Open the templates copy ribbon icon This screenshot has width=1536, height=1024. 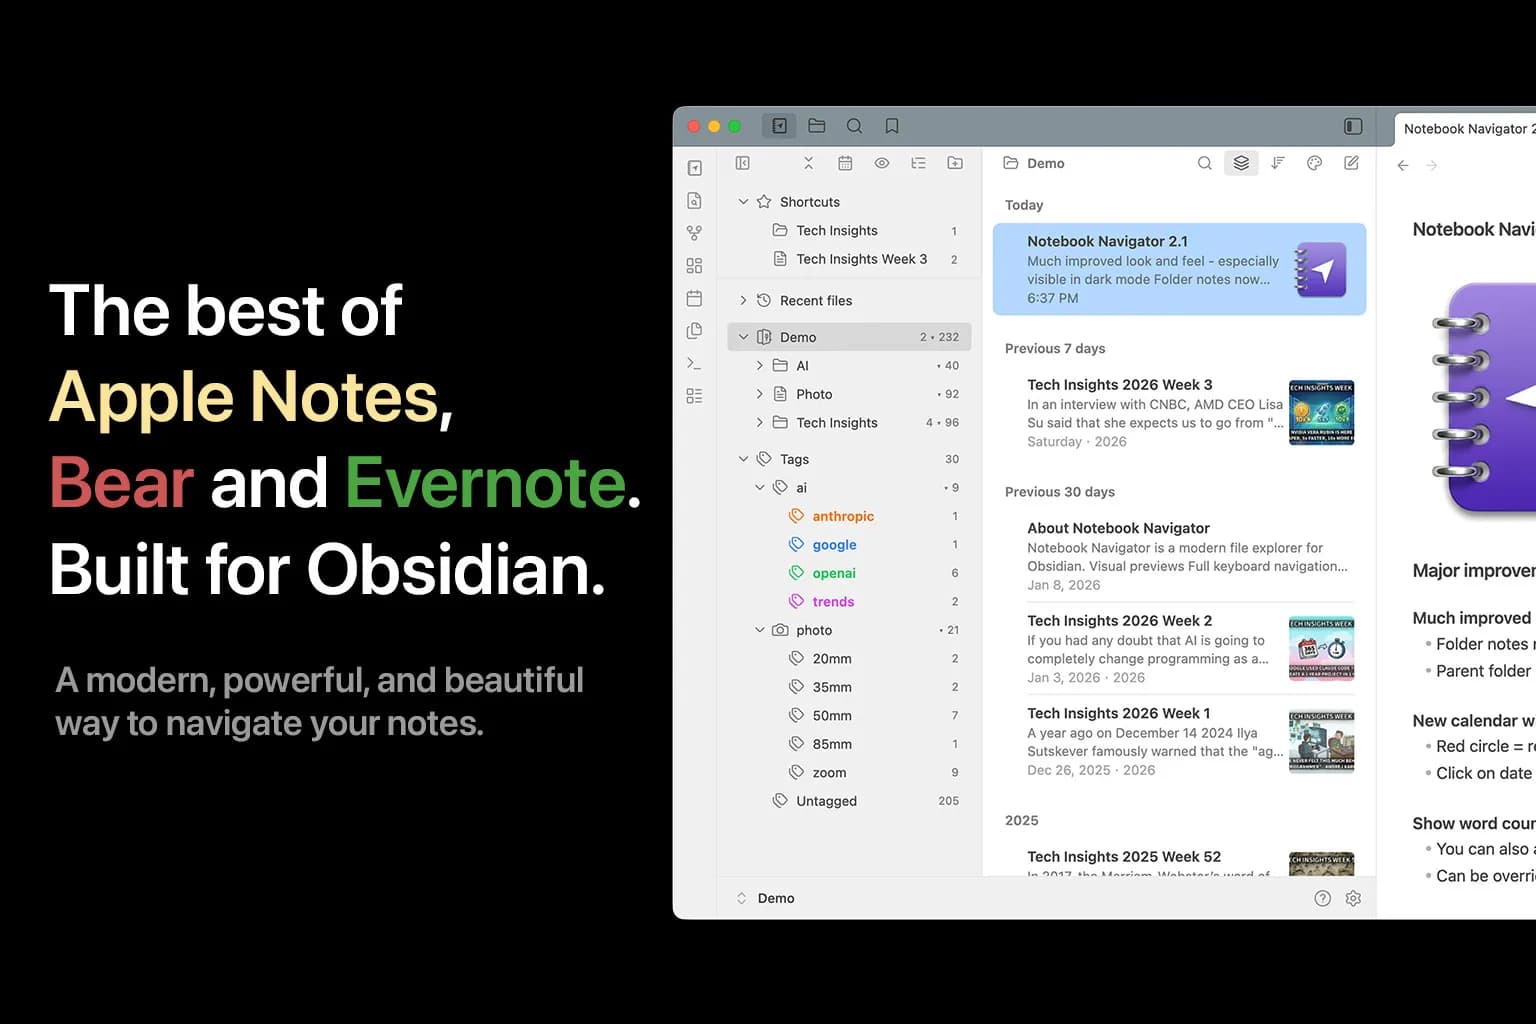click(x=695, y=331)
